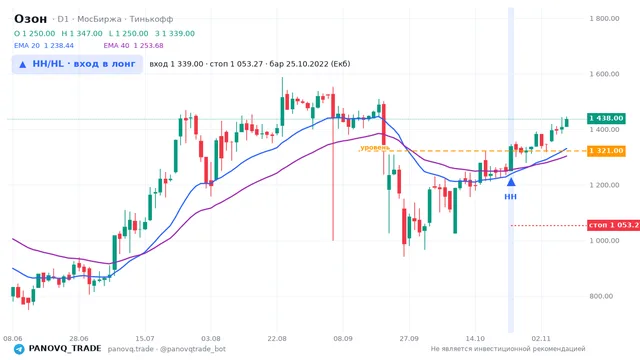Viewport: 640px width, 360px height.
Task: Click the 14.10 date on time axis
Action: tap(475, 339)
